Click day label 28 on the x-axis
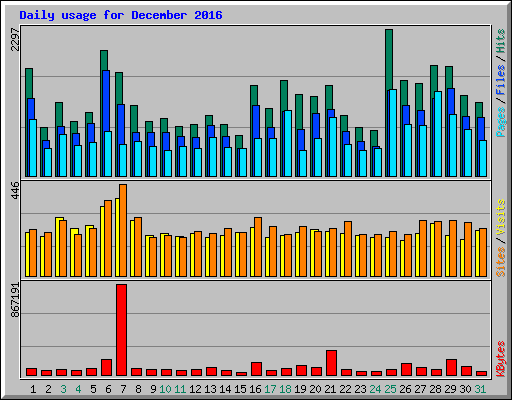 click(435, 389)
